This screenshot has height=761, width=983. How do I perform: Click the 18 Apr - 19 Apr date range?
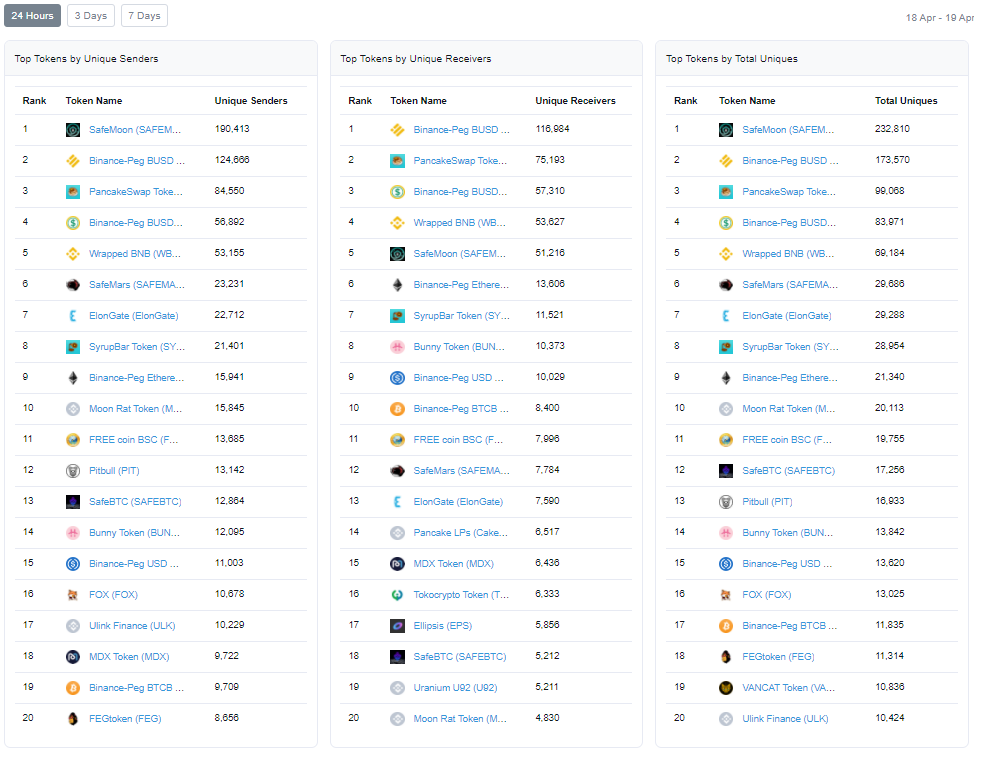[x=940, y=18]
